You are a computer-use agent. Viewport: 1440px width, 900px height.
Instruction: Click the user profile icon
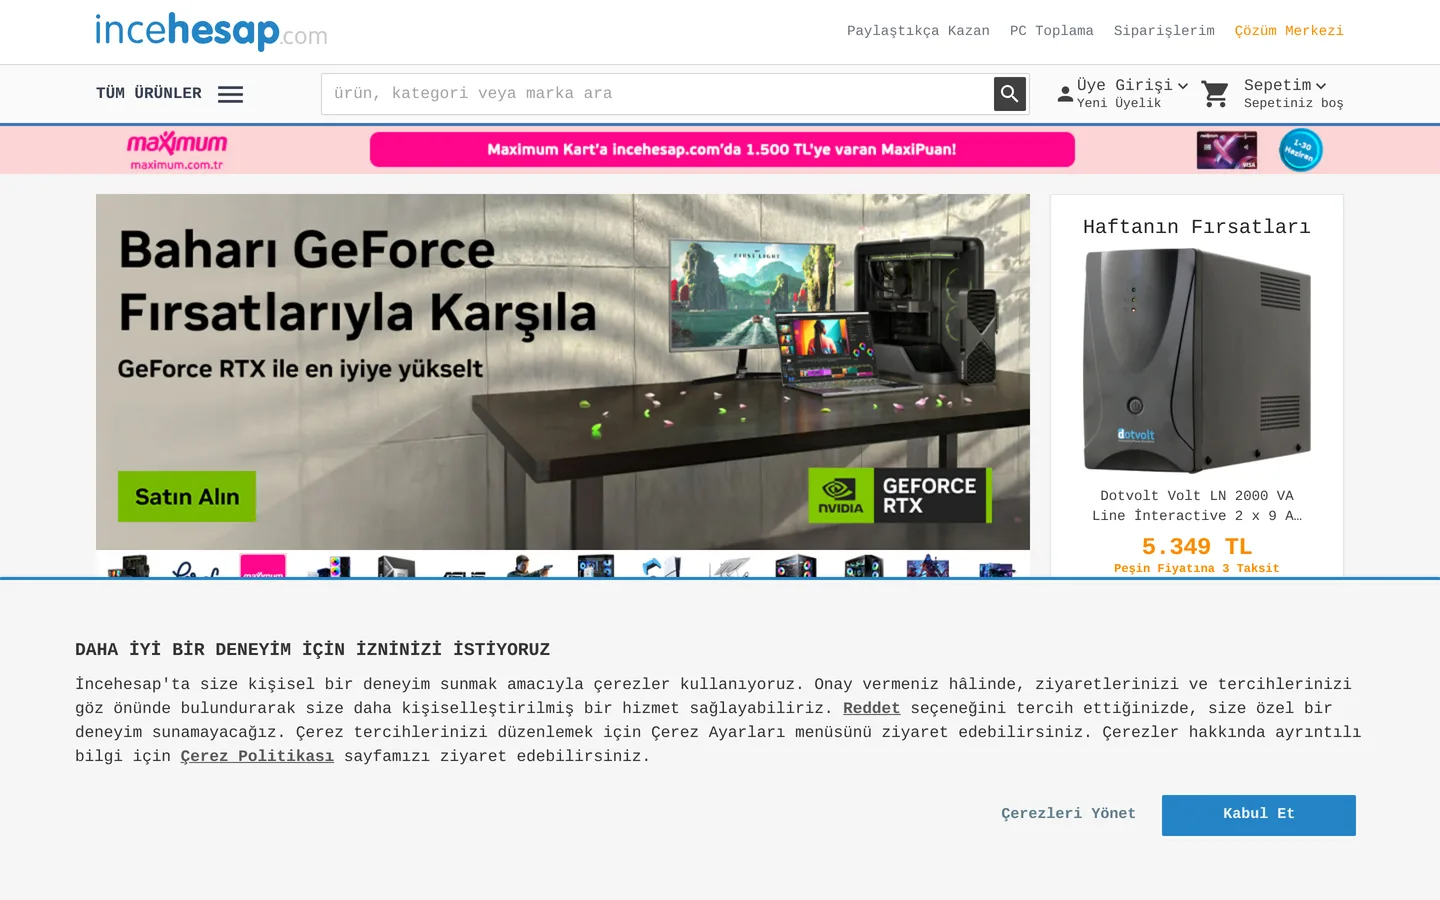[x=1065, y=94]
